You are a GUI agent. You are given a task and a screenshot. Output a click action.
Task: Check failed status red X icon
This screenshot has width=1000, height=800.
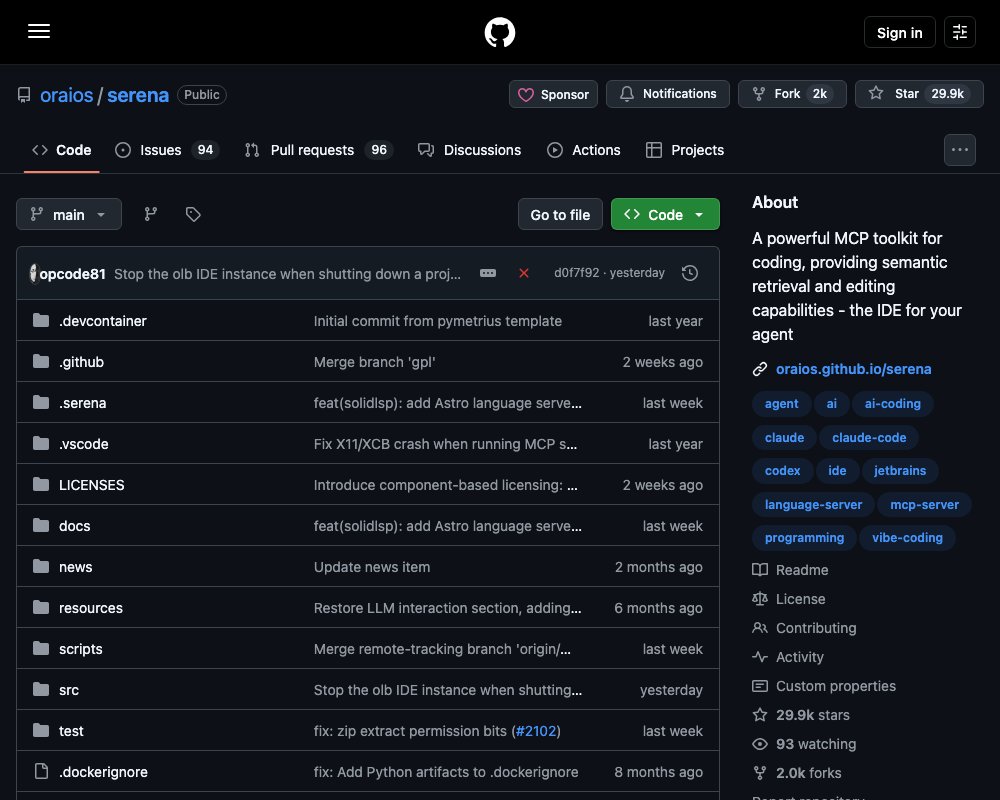(524, 273)
